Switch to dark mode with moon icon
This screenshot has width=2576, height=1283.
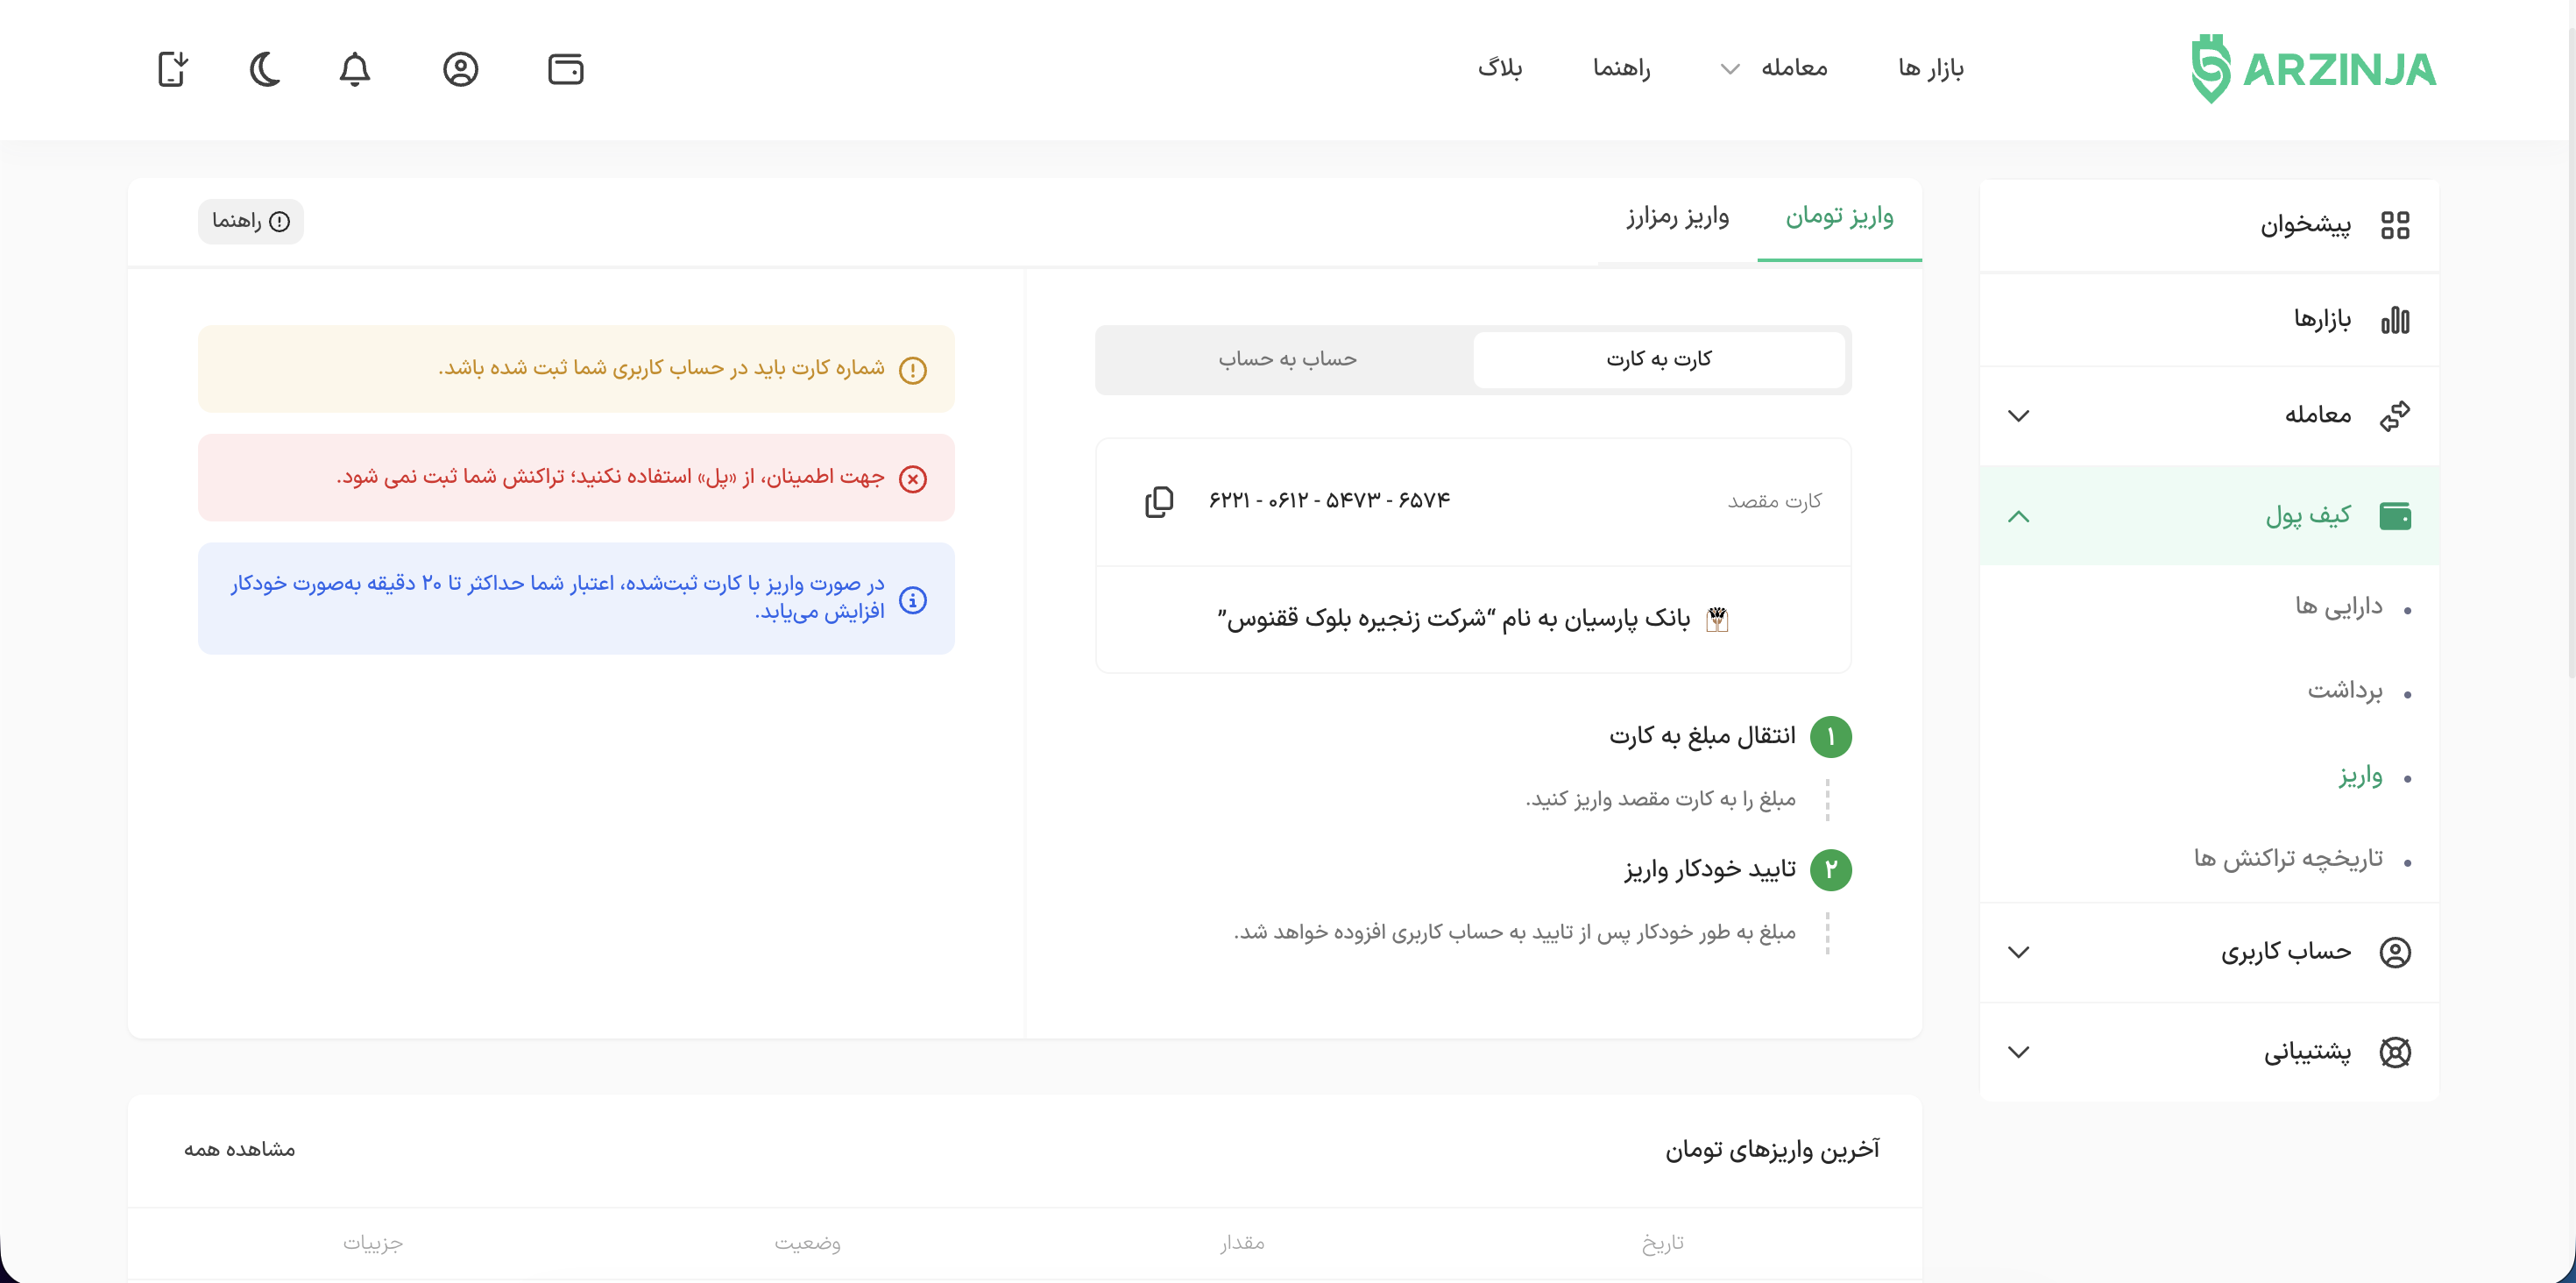pyautogui.click(x=265, y=69)
